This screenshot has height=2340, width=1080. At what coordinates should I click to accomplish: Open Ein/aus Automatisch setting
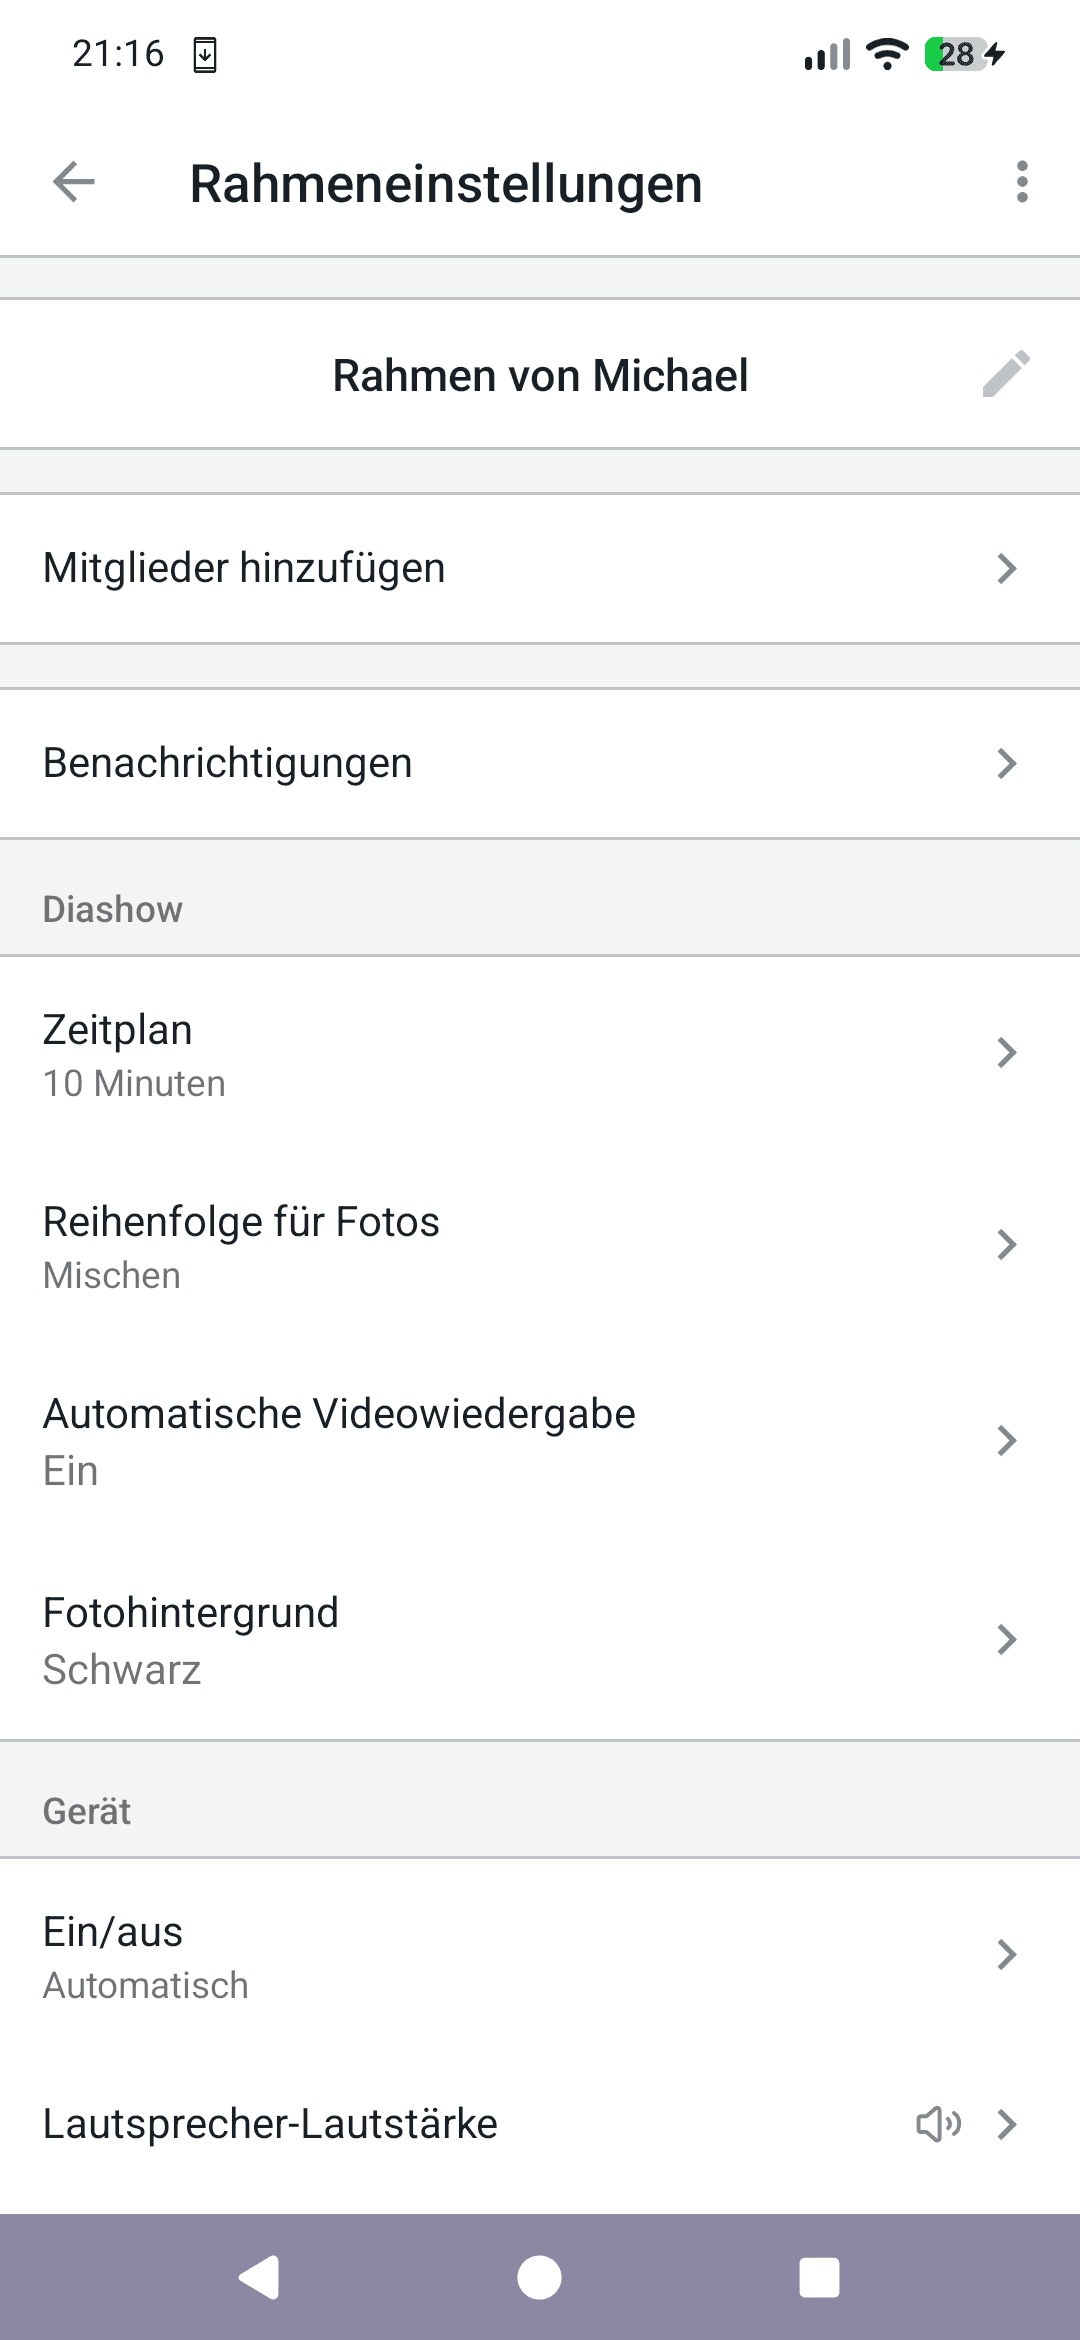(x=540, y=1956)
